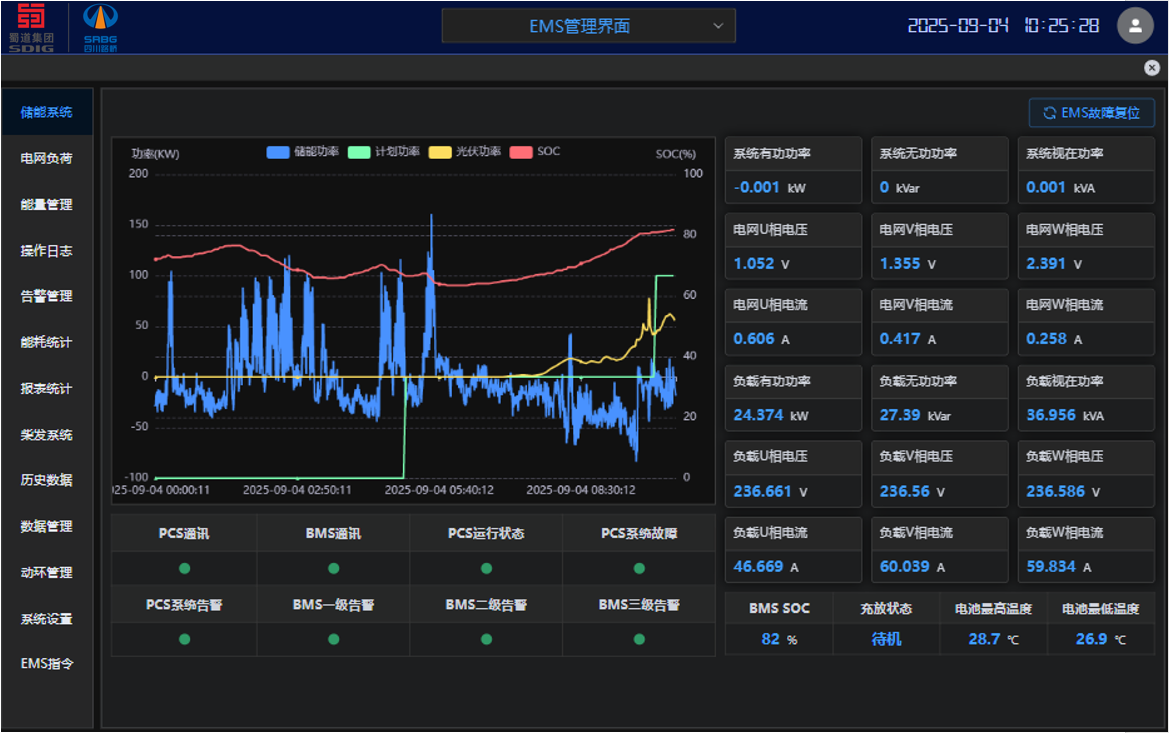
Task: Click the BMS通讯 green status dot
Action: tap(333, 568)
